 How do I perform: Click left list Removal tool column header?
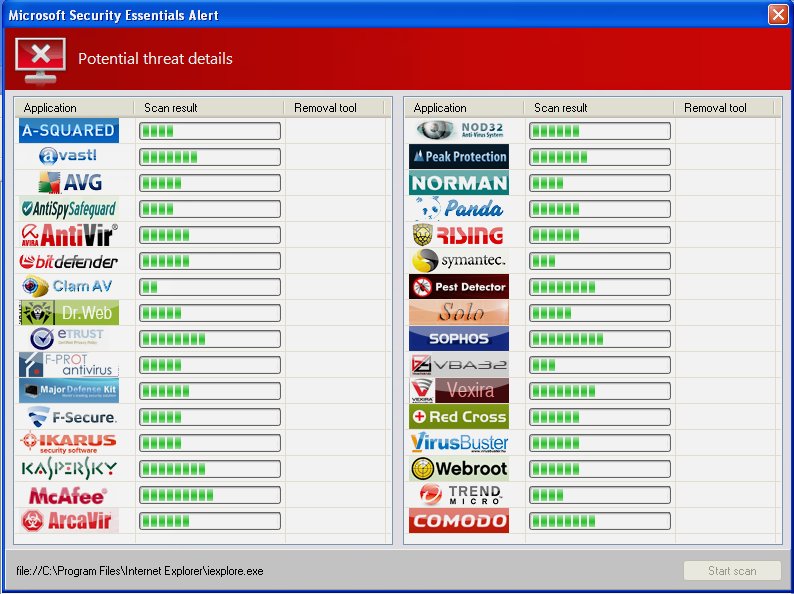tap(334, 108)
